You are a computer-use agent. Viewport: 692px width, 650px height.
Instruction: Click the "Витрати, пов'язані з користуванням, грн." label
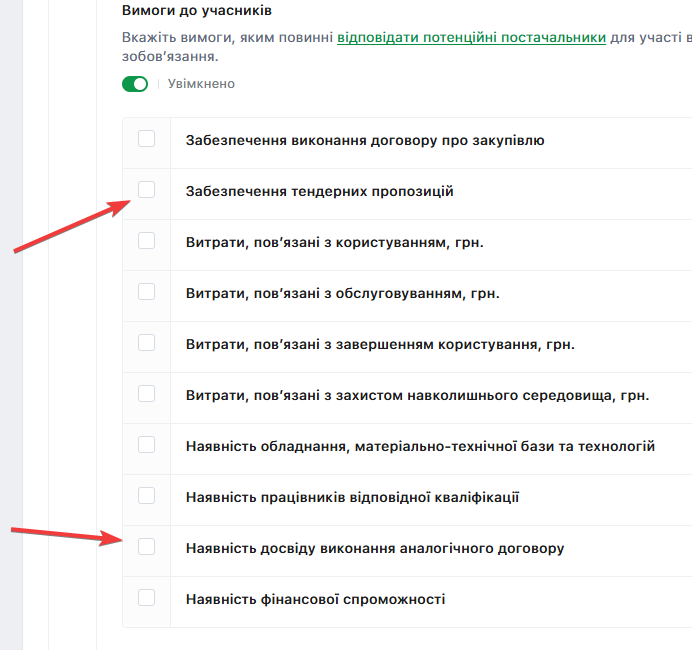tap(334, 242)
